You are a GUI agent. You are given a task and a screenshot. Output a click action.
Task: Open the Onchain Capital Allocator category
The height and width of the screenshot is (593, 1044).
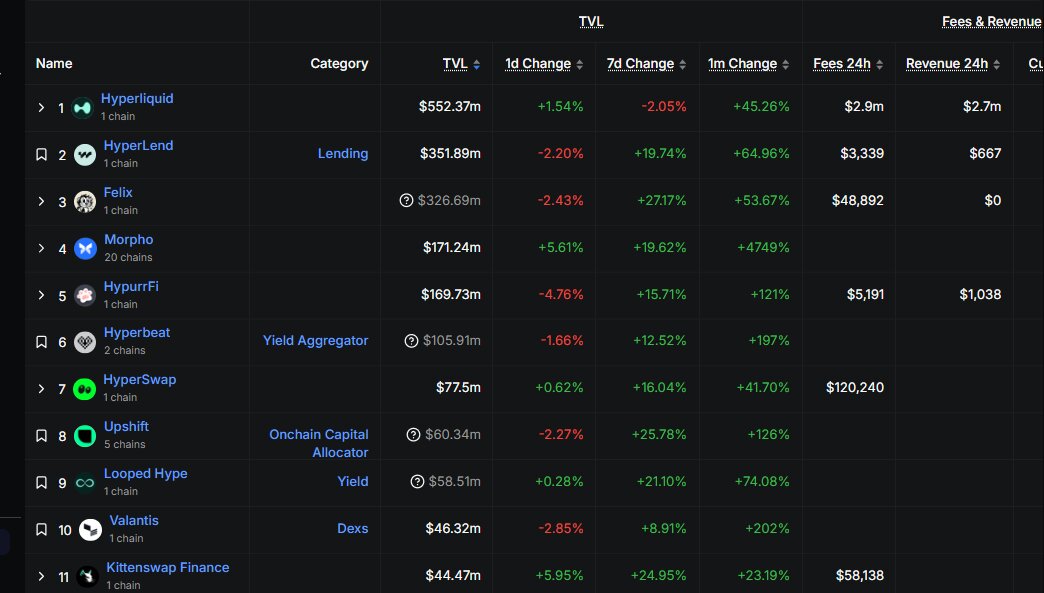click(319, 443)
